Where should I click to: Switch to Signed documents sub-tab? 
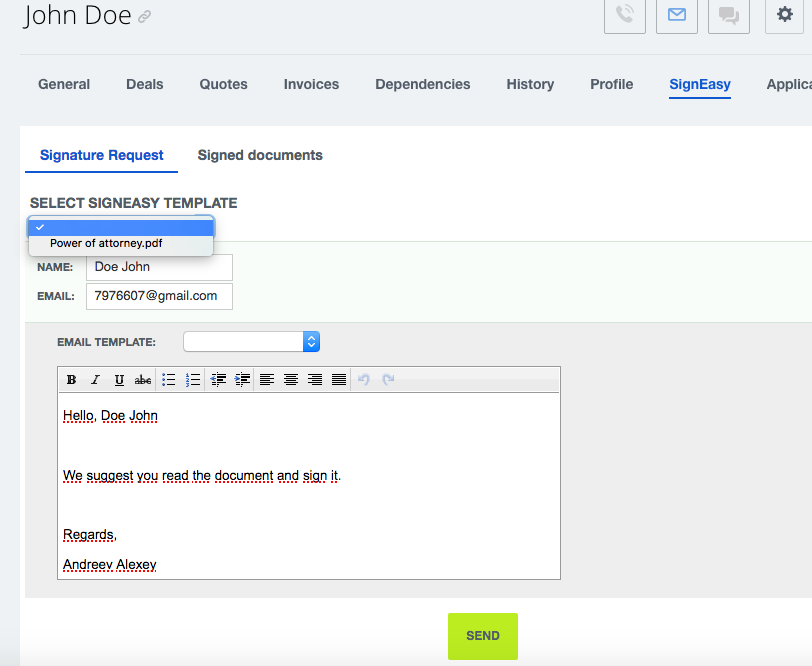pos(260,155)
